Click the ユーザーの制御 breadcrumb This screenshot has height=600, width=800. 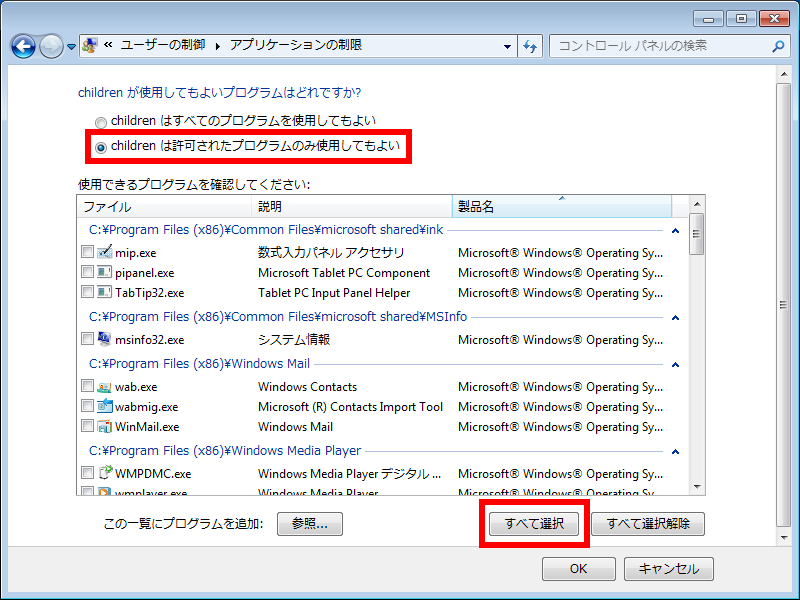coord(163,45)
